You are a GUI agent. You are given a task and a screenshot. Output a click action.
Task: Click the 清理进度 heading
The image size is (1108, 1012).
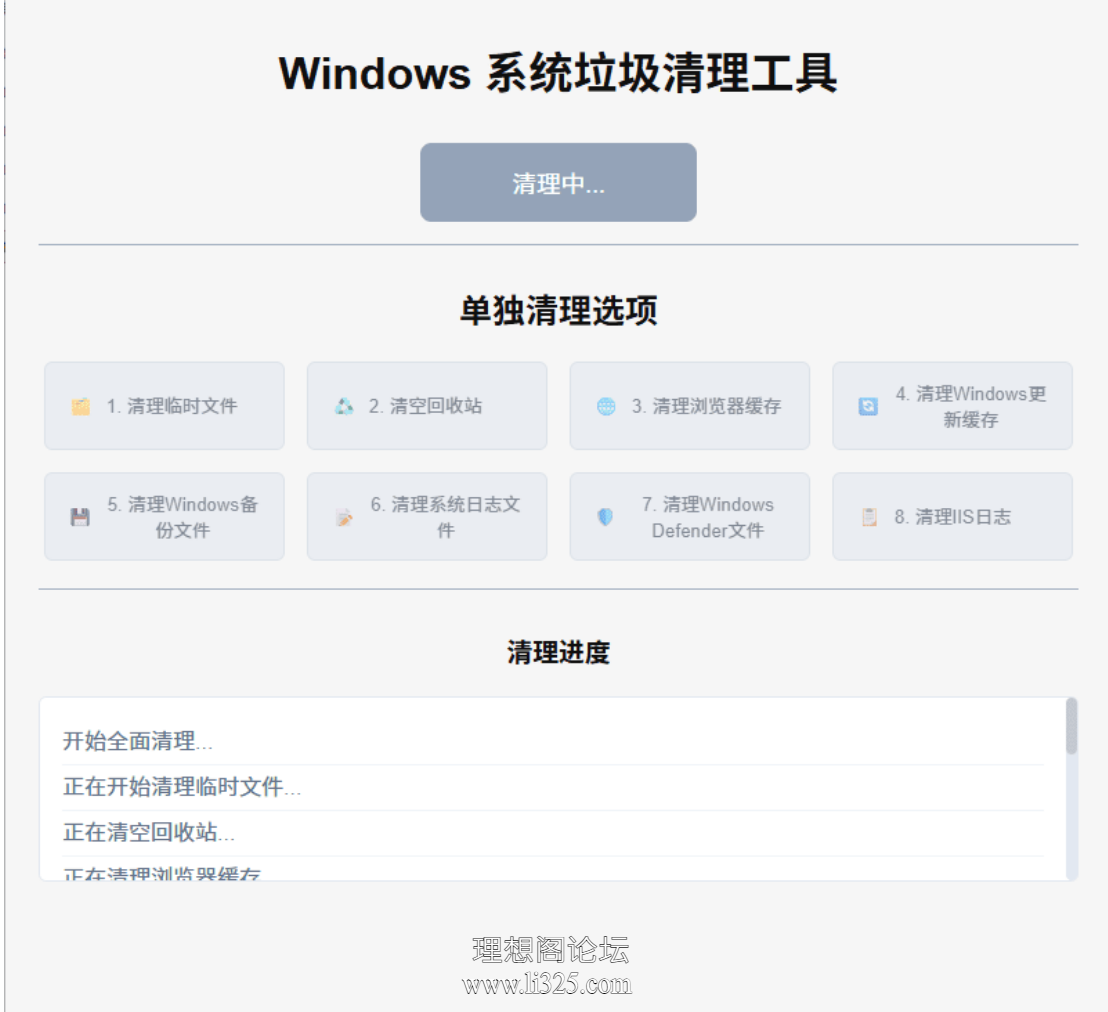tap(558, 652)
